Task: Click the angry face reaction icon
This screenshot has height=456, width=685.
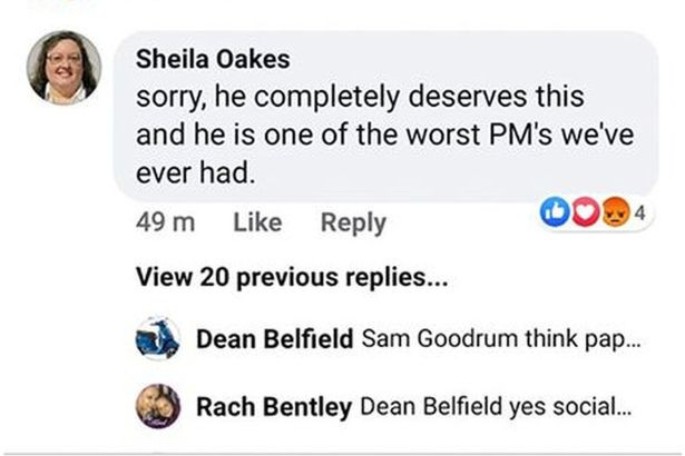Action: pyautogui.click(x=616, y=212)
